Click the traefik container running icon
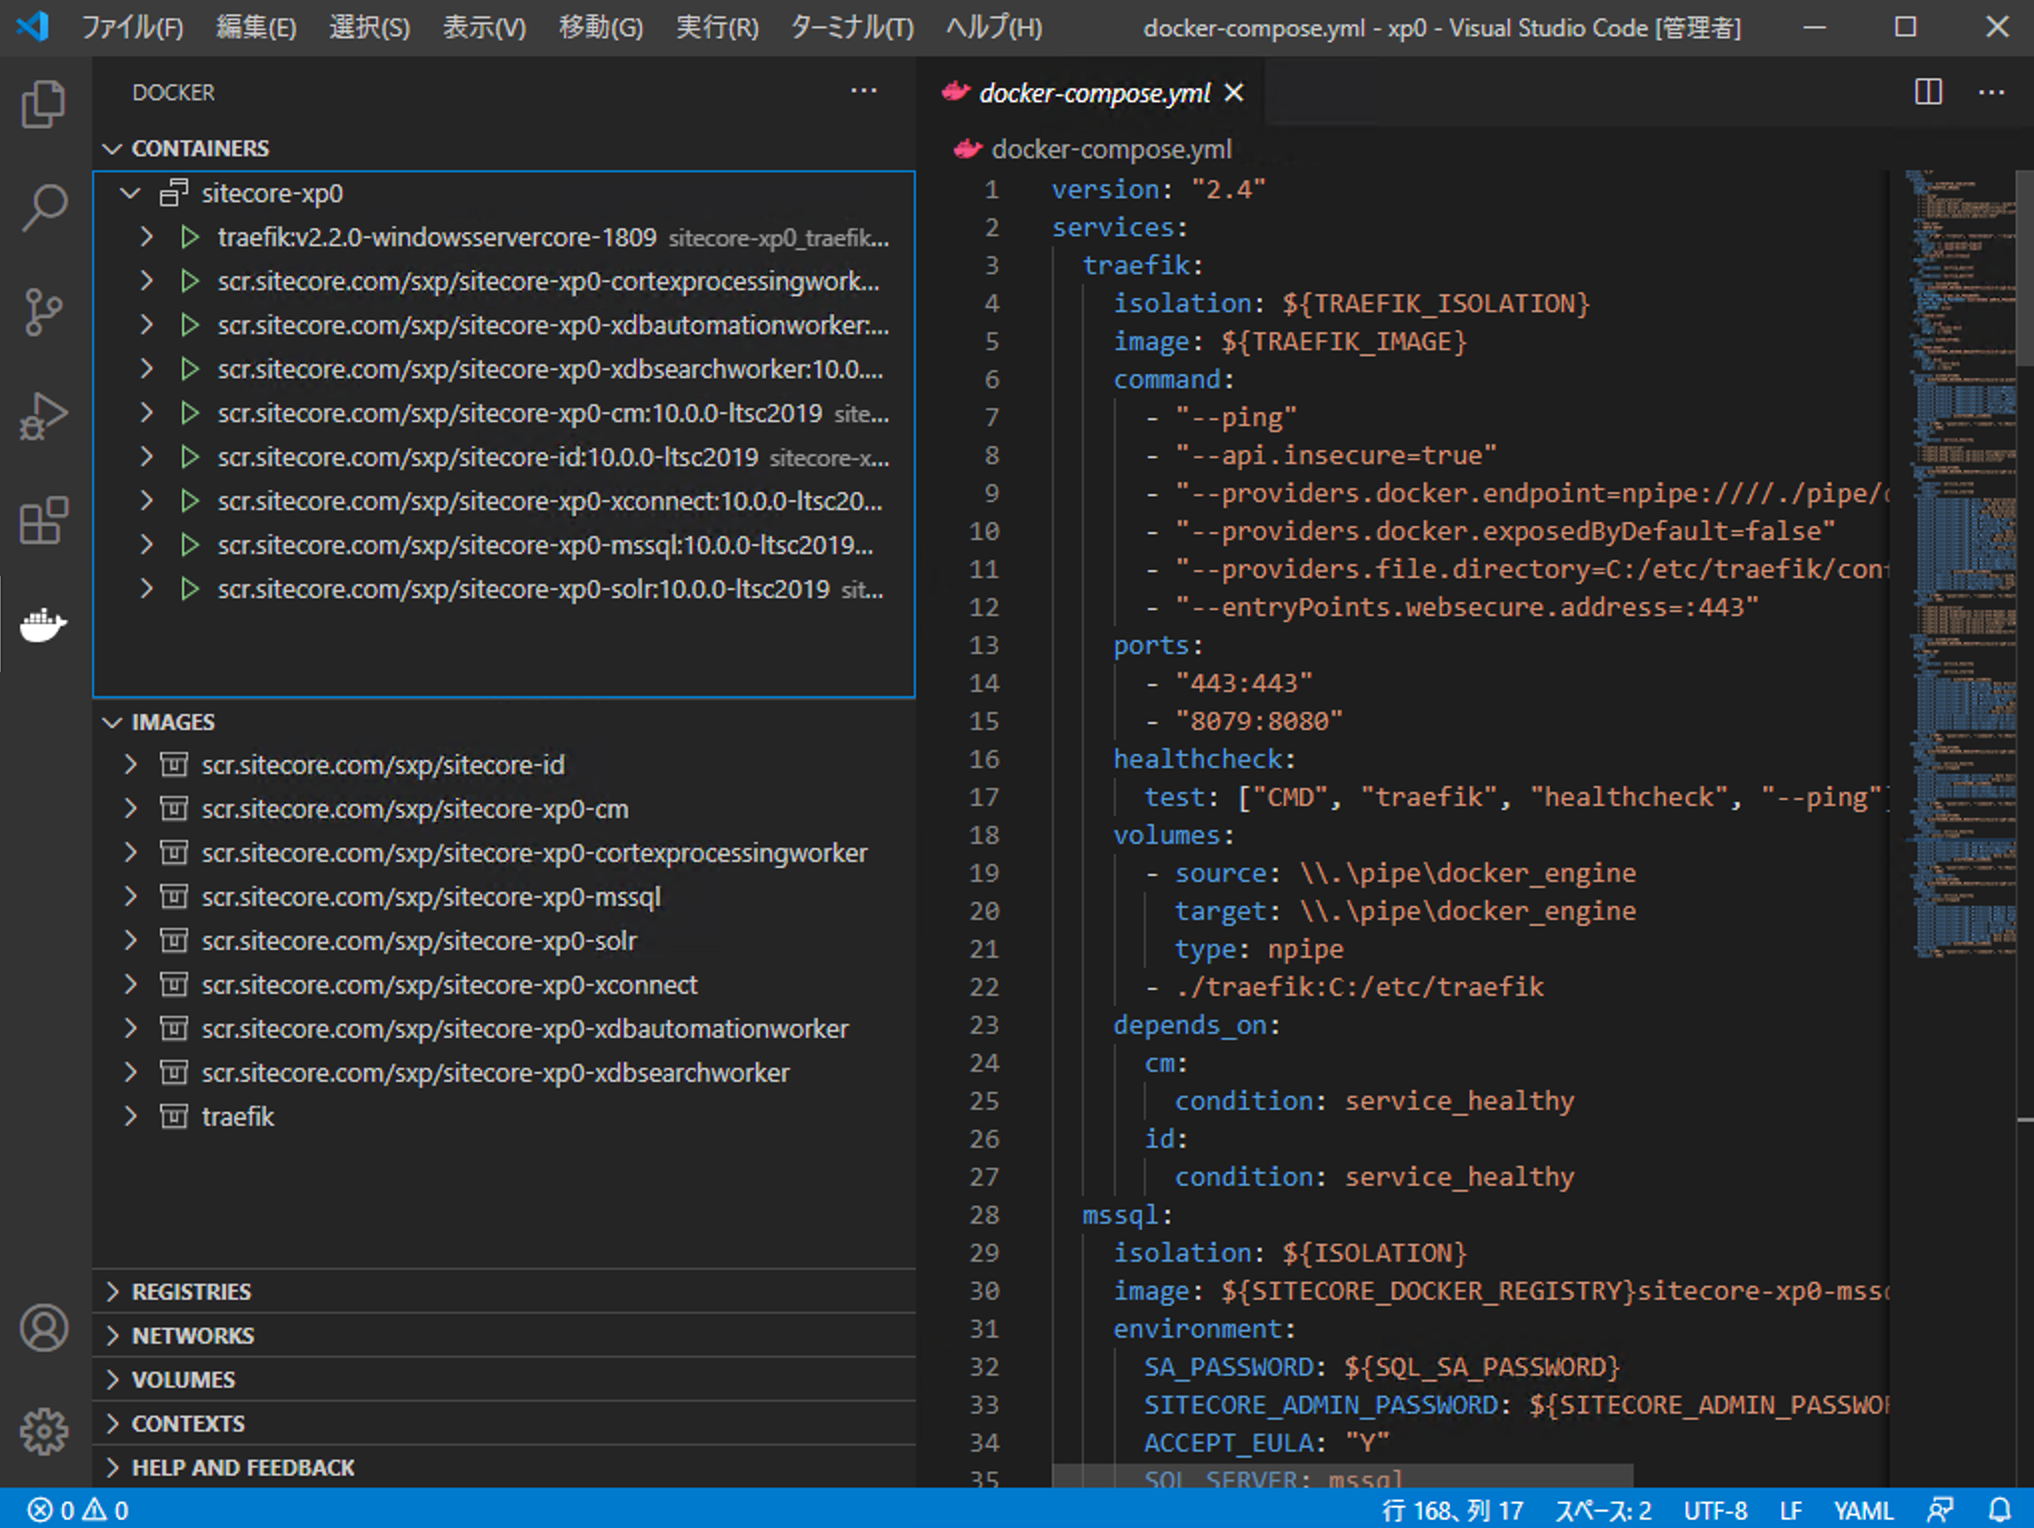 [x=189, y=237]
